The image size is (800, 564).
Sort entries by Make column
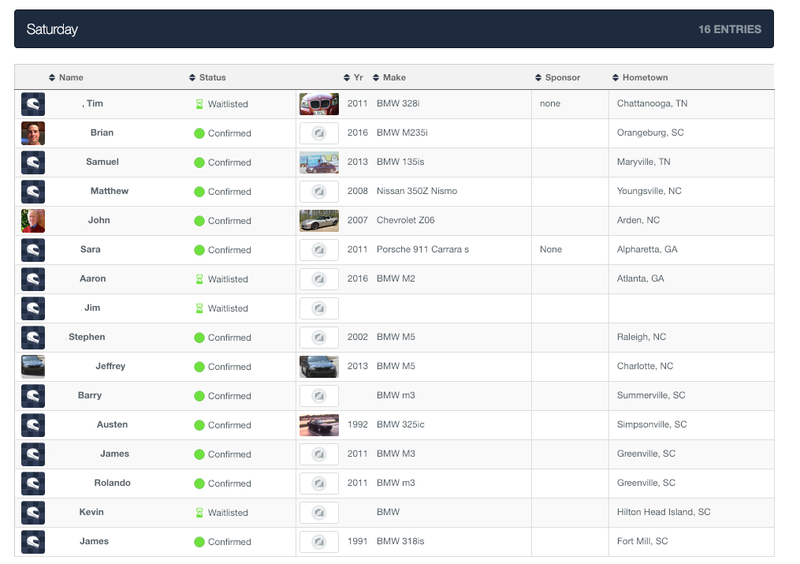tap(389, 78)
